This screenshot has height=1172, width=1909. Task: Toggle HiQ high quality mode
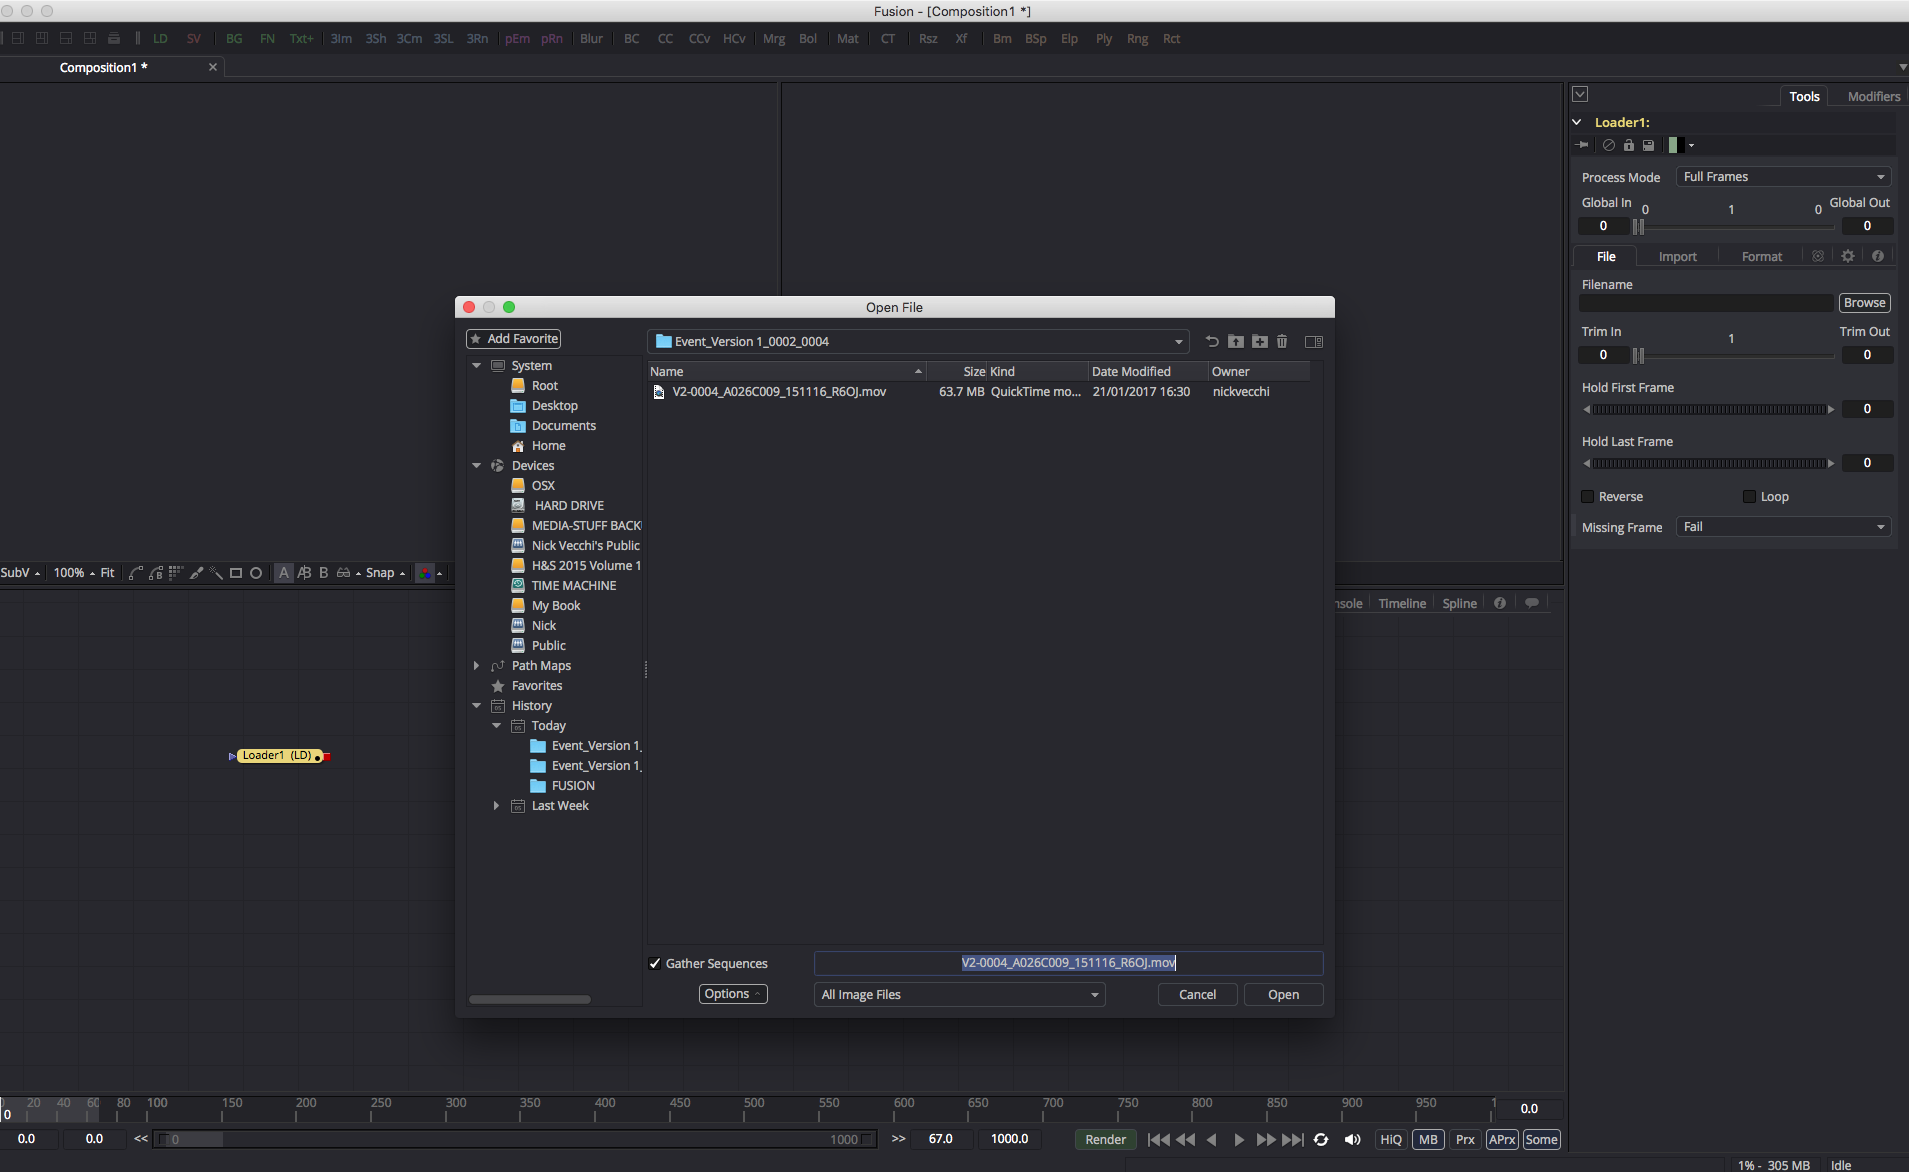coord(1391,1140)
